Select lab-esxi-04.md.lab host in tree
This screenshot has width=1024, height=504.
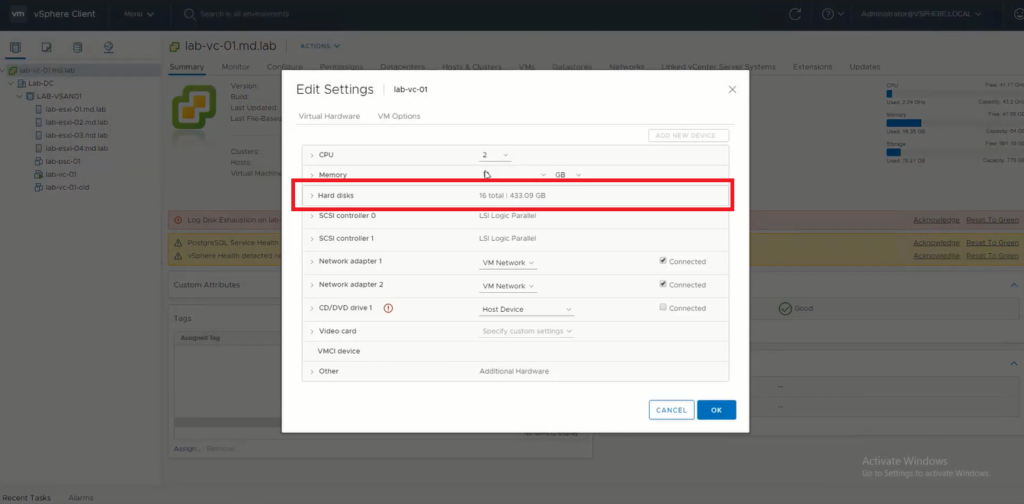76,148
